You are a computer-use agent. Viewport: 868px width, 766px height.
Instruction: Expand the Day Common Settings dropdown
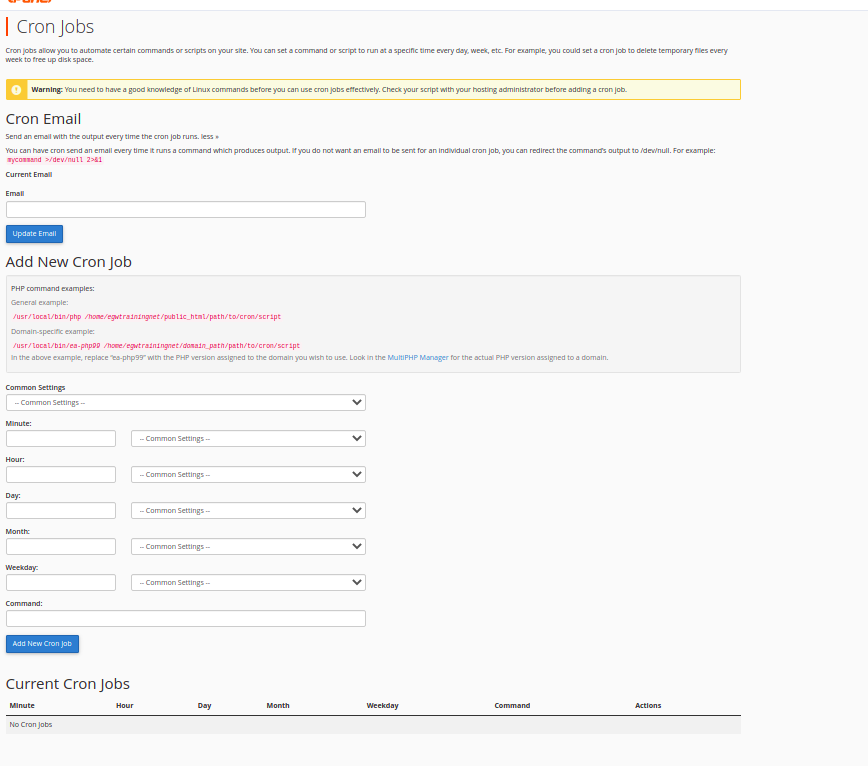click(x=248, y=510)
